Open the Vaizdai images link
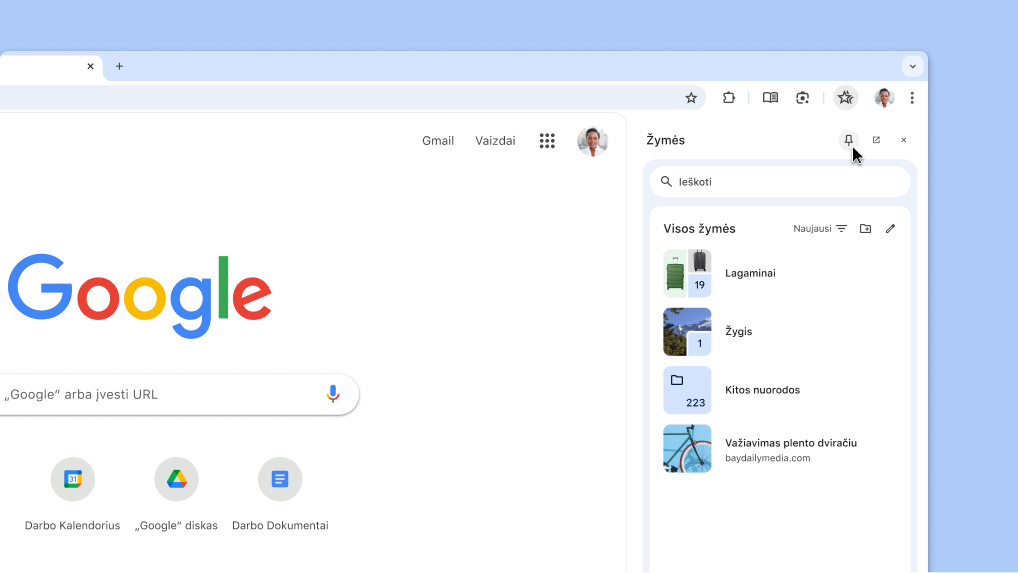This screenshot has height=573, width=1018. 495,141
